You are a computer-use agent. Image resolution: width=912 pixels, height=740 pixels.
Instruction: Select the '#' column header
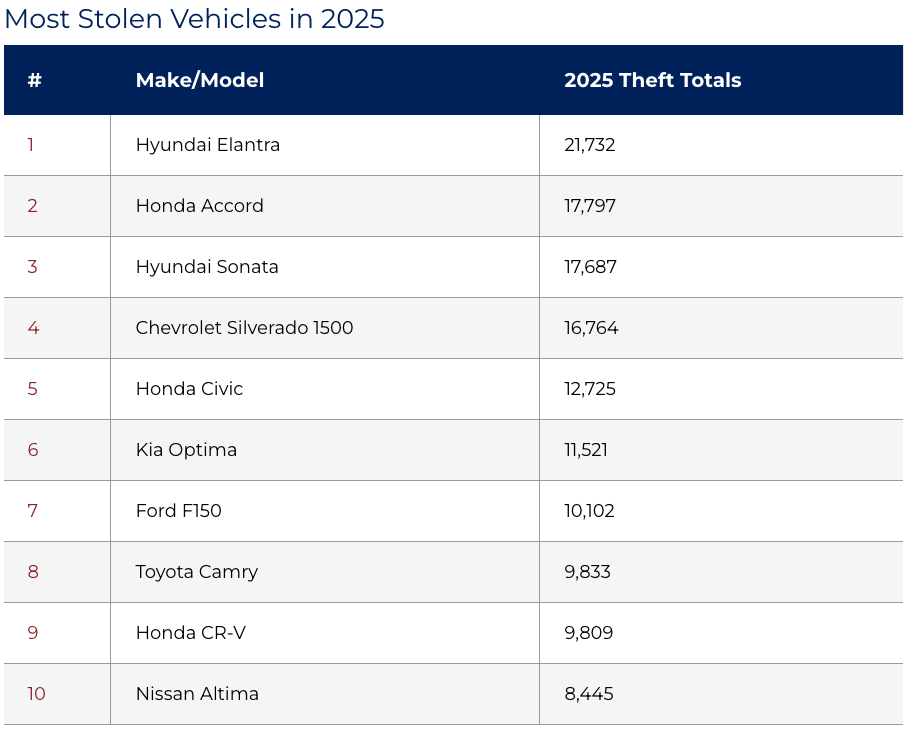click(x=35, y=80)
